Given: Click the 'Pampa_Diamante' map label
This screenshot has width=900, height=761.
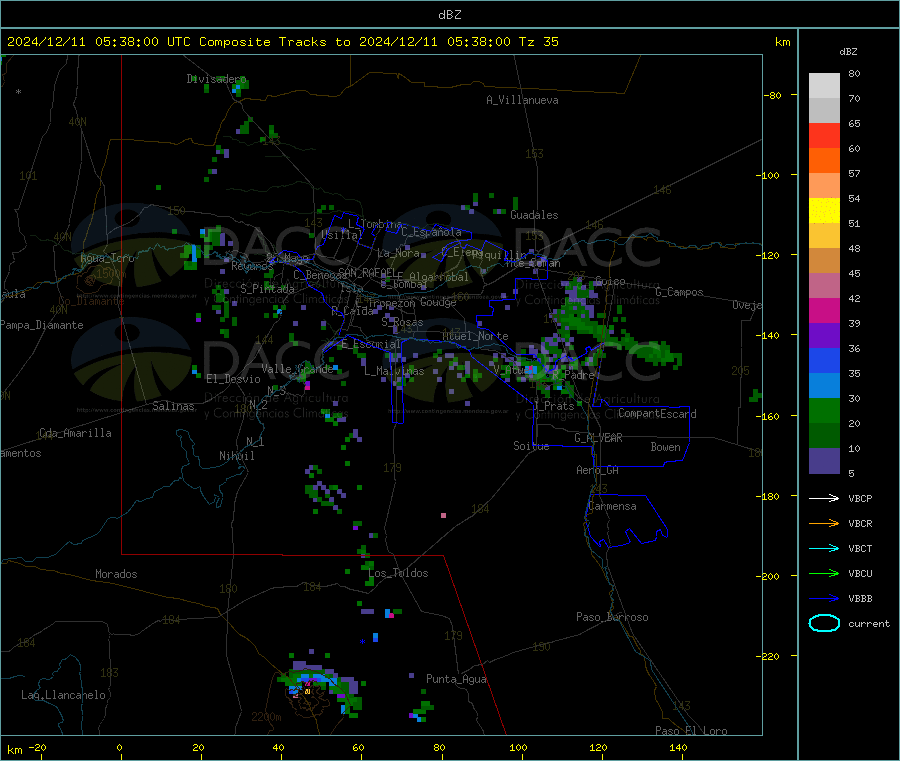Looking at the screenshot, I should click(x=42, y=325).
